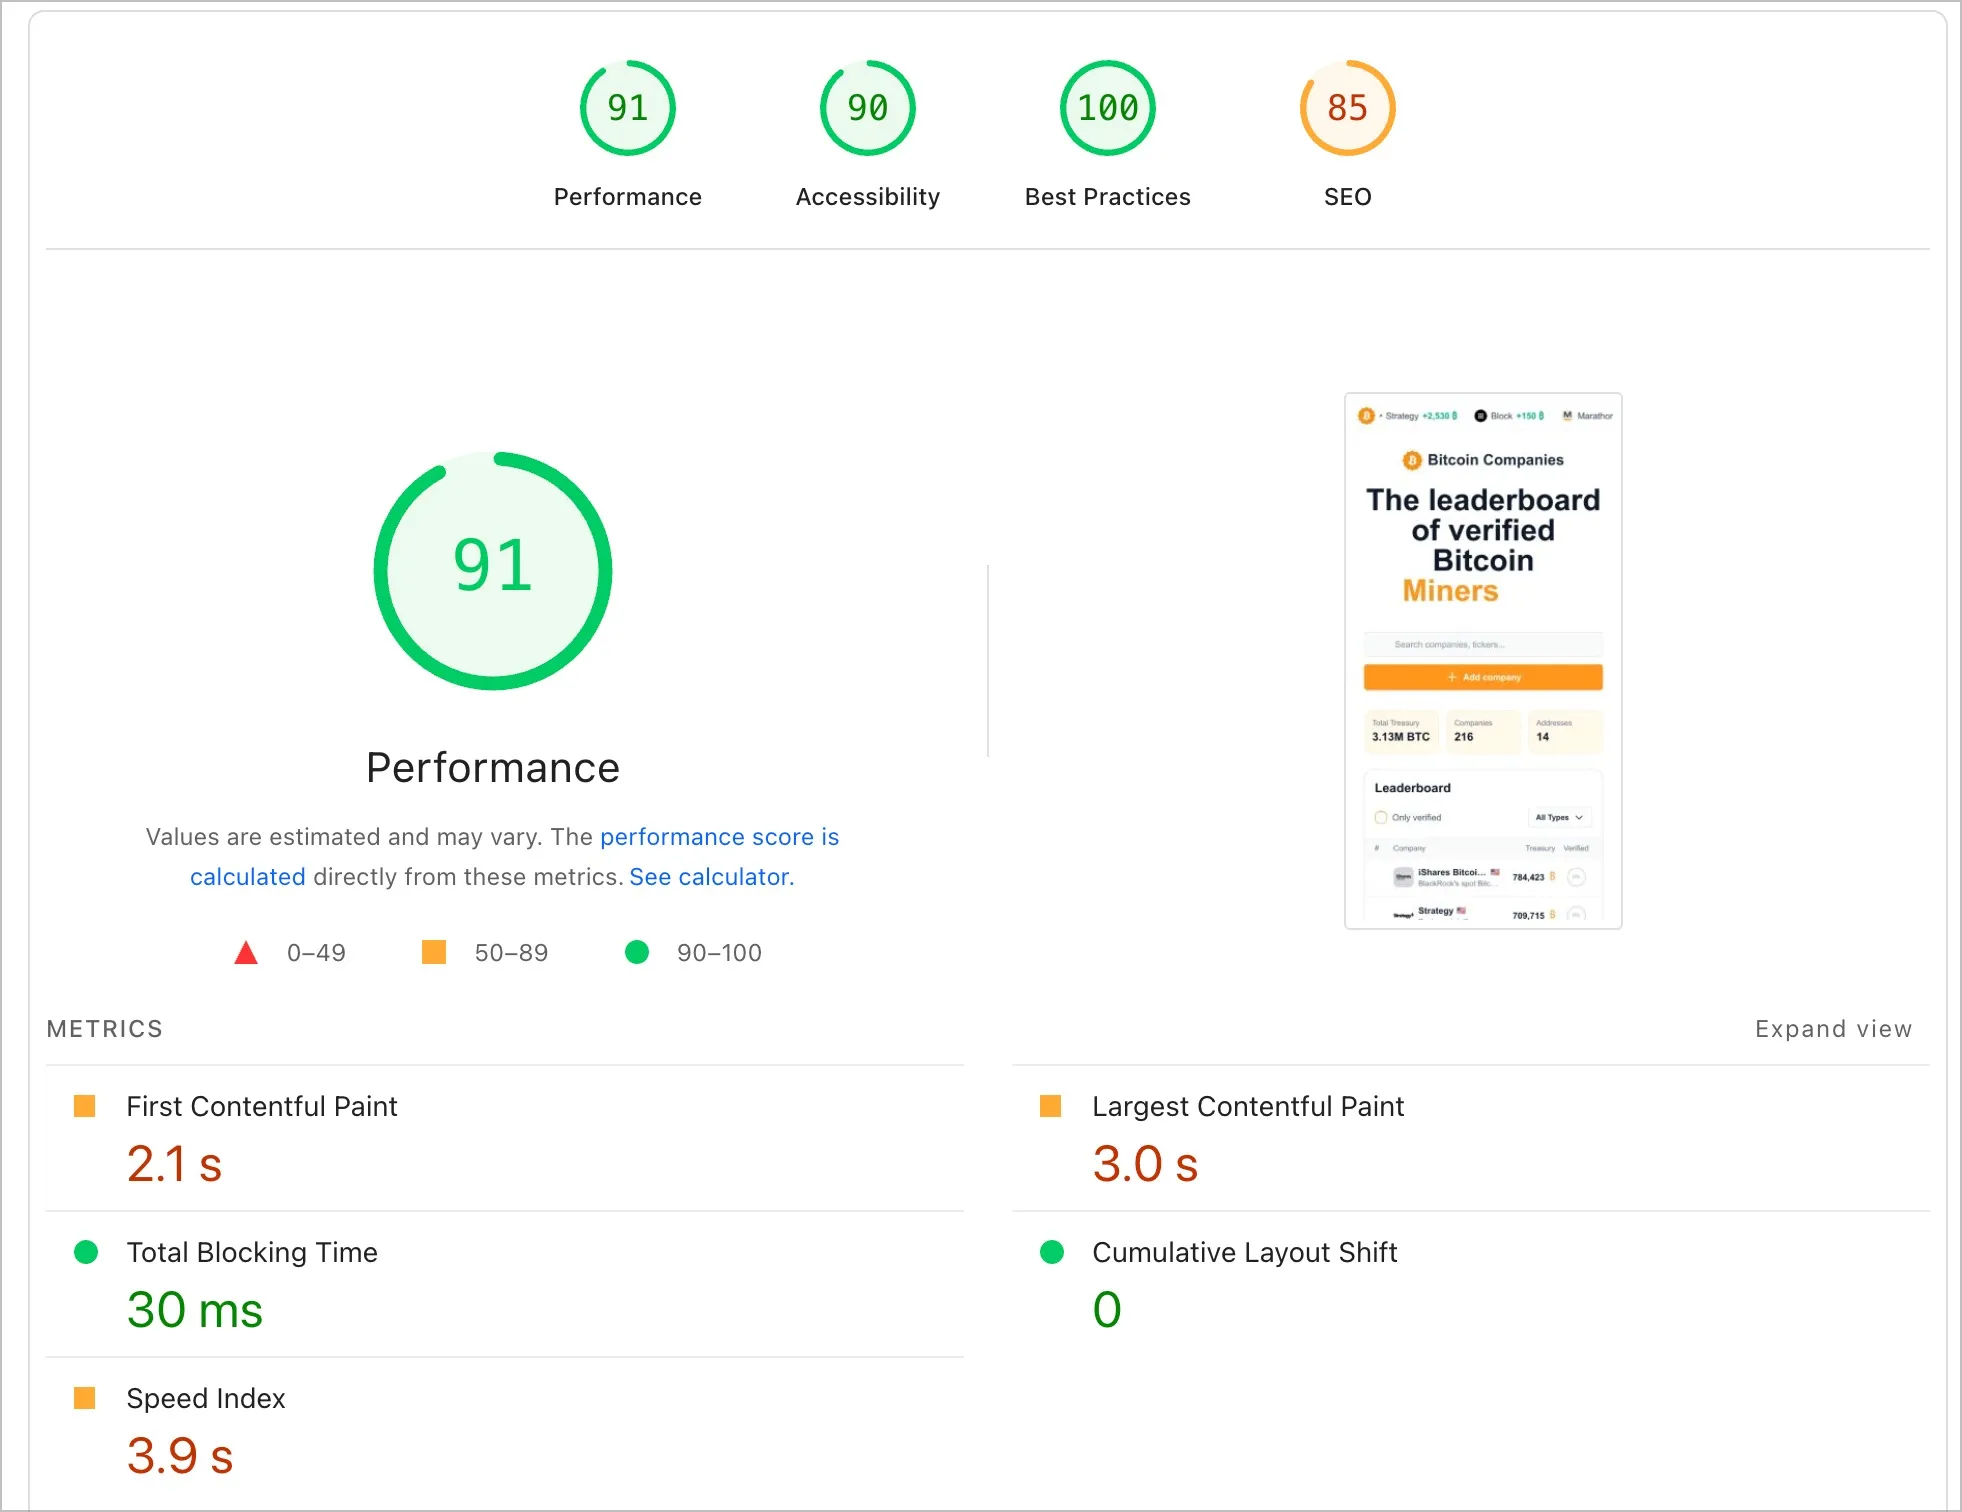Click the 2.1 s First Contentful Paint value

pyautogui.click(x=174, y=1164)
